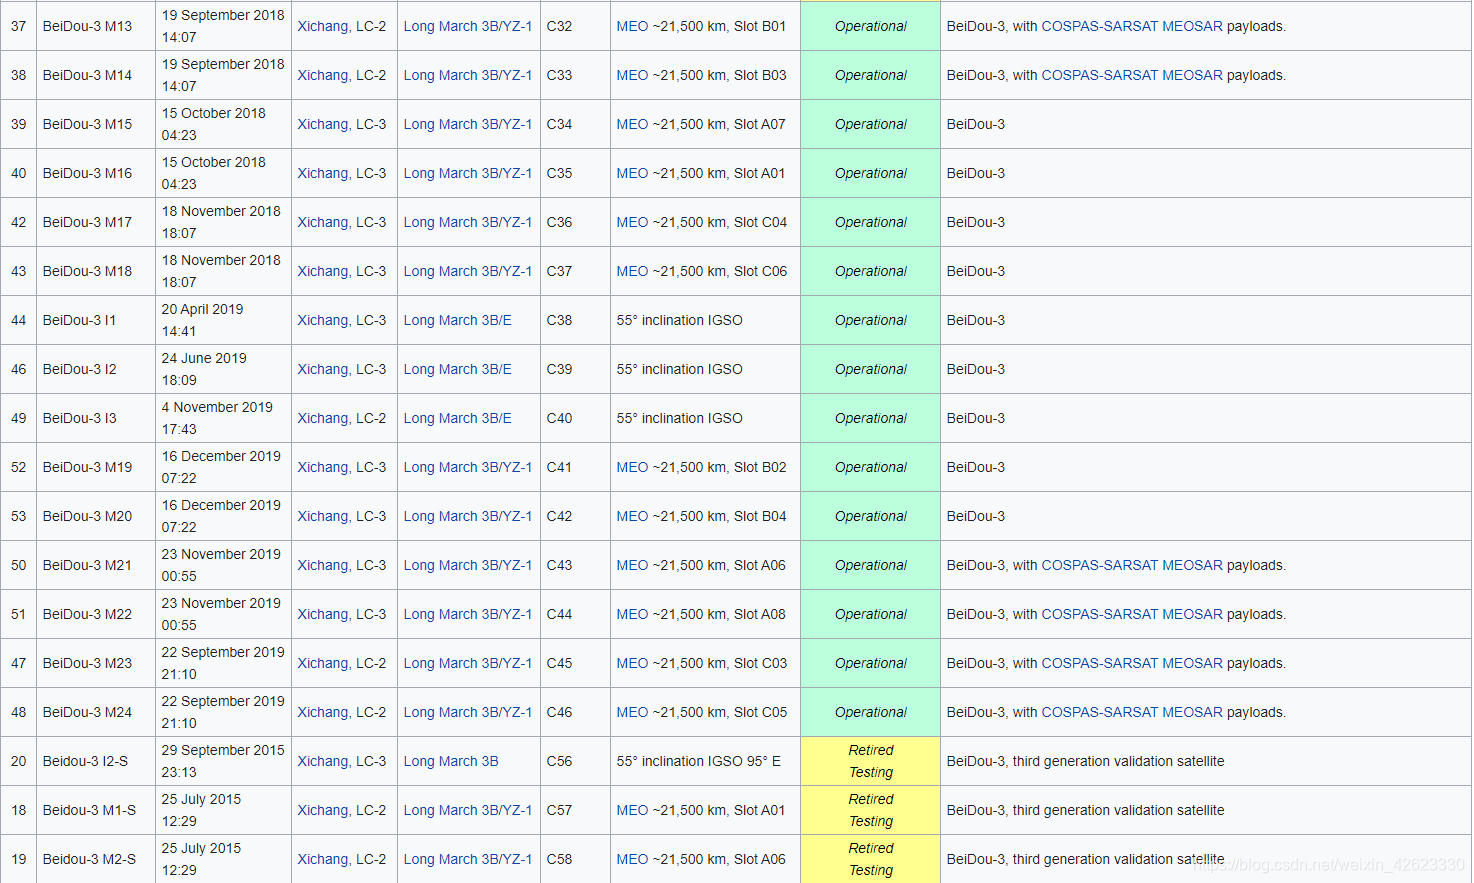Select the Beidou-3 M2-S satellite name cell
1474x883 pixels.
click(x=96, y=859)
